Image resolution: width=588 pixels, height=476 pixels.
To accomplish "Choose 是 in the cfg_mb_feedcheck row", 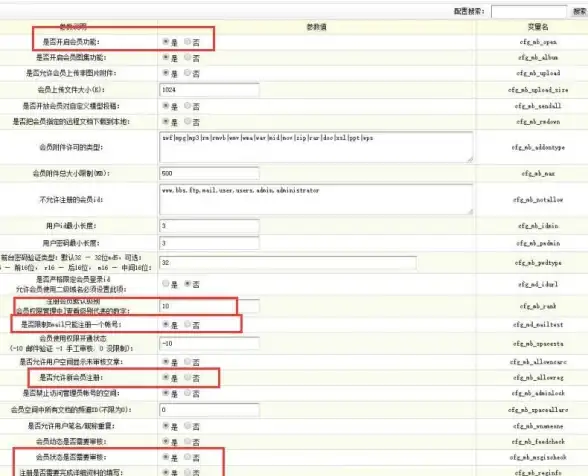I will click(166, 441).
